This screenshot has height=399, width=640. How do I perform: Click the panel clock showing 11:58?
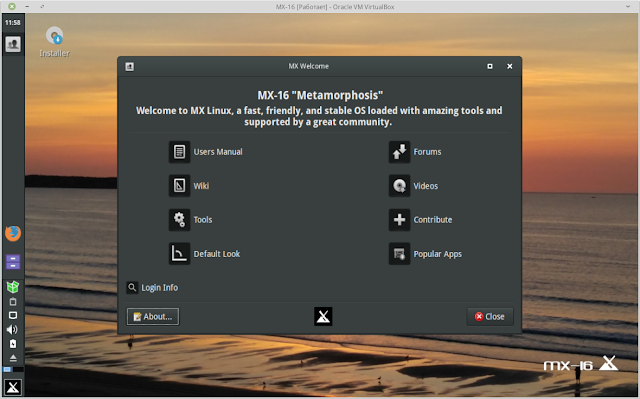(13, 22)
